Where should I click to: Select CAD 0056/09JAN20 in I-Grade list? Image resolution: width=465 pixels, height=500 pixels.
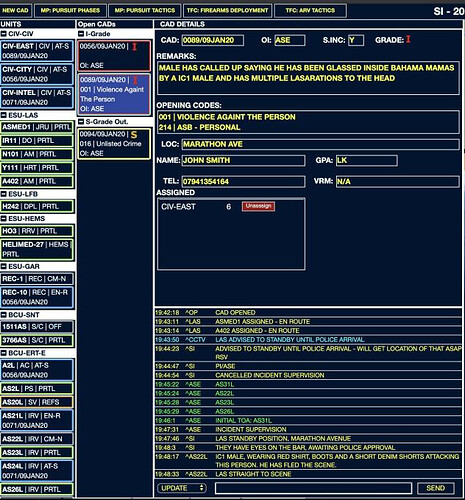(114, 56)
